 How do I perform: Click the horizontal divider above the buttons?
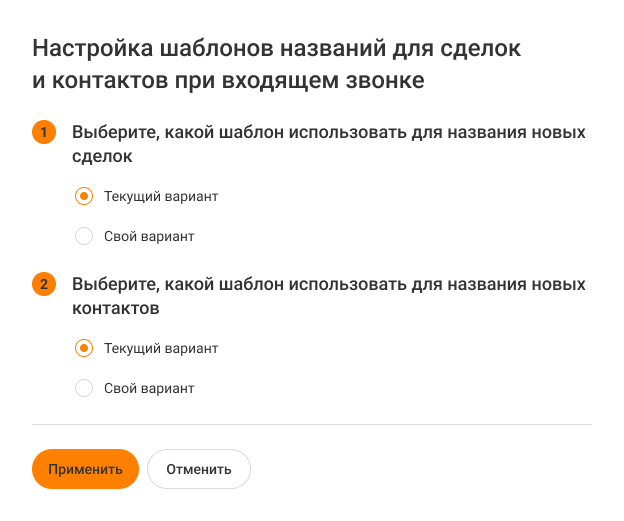tap(312, 424)
